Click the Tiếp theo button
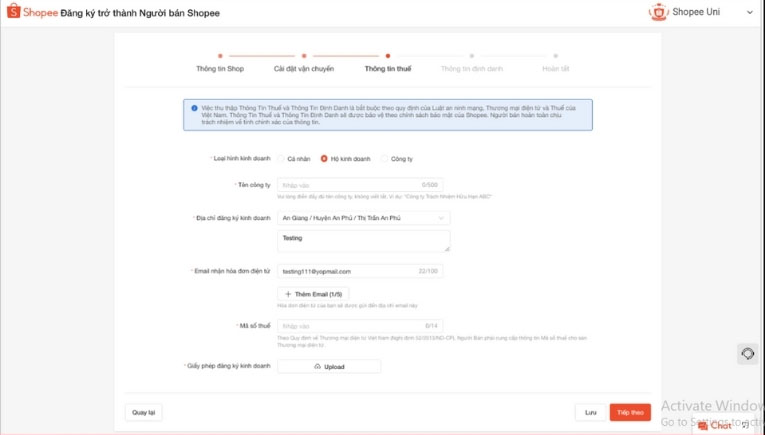The height and width of the screenshot is (435, 765). 630,413
